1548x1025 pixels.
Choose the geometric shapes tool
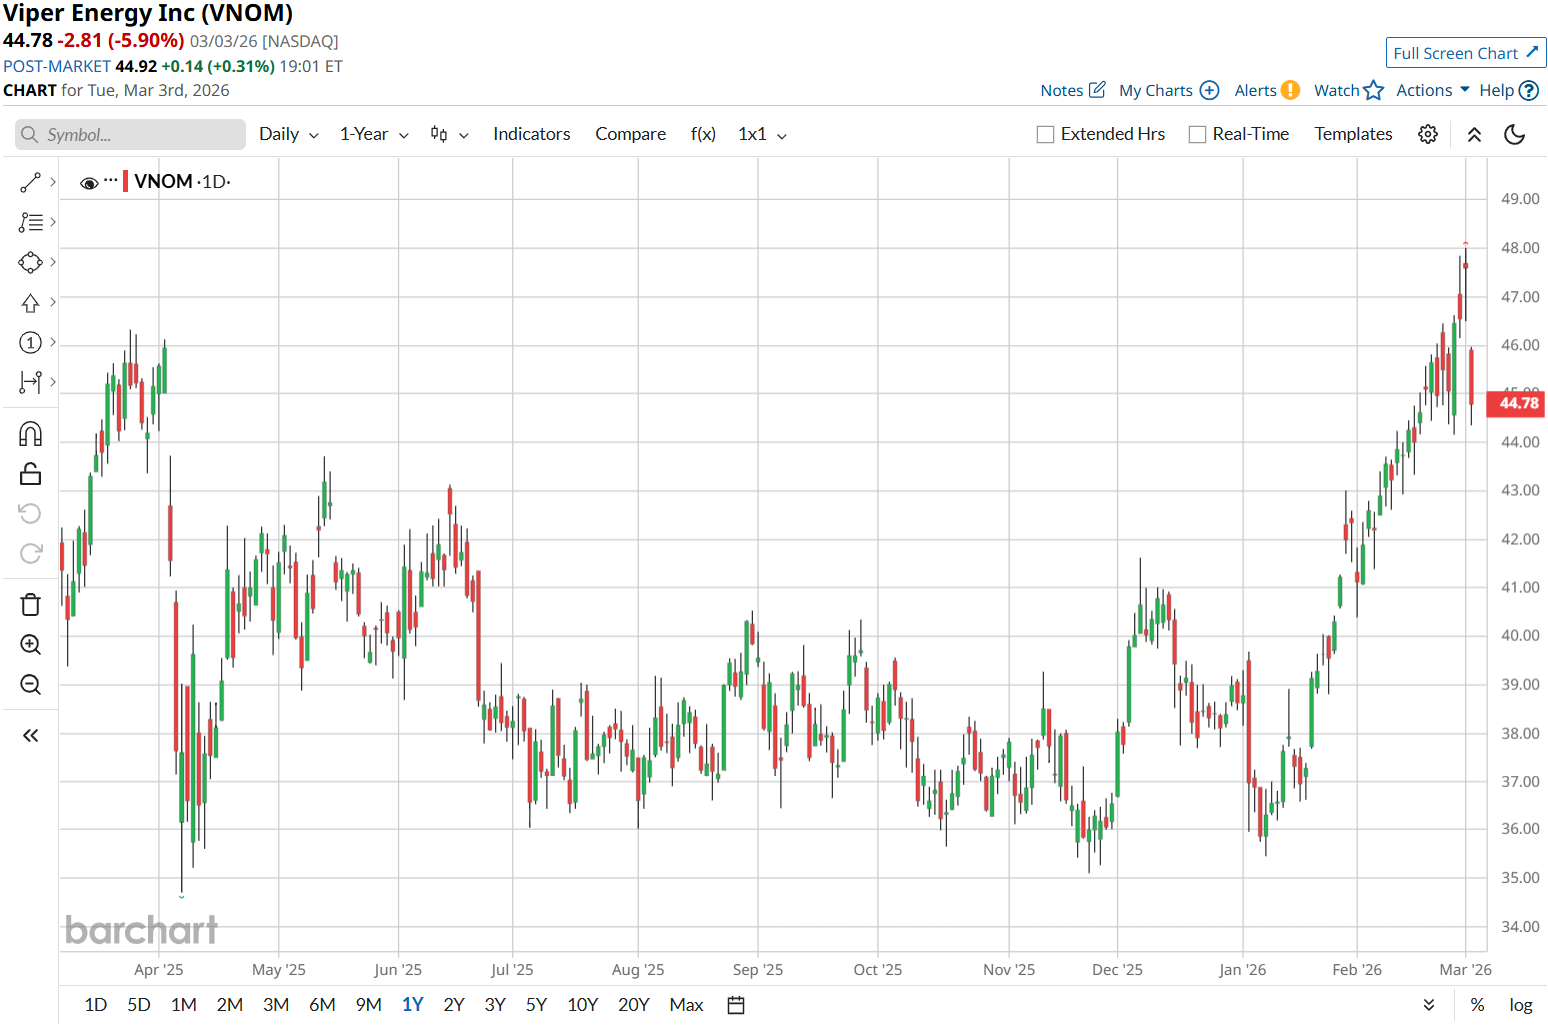30,263
